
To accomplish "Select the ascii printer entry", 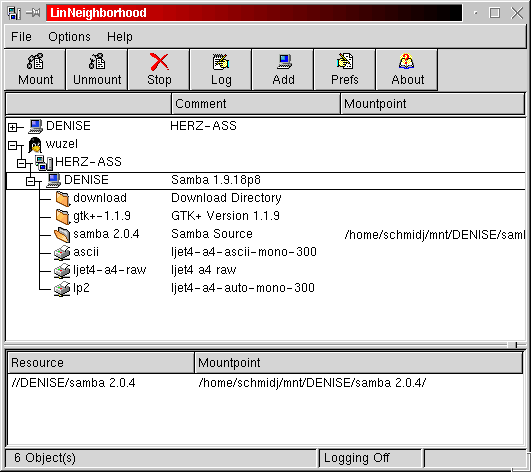I will 86,252.
